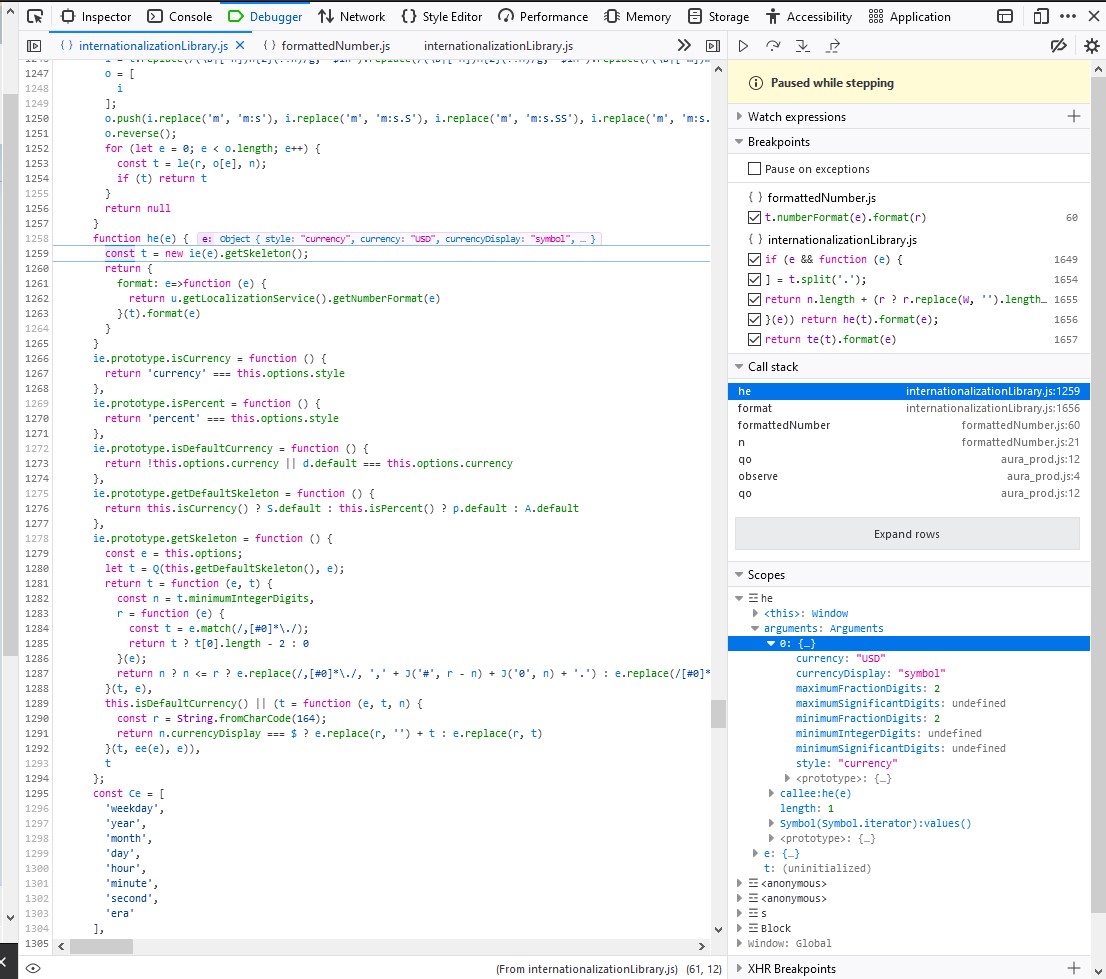
Task: Open the formattedNumber.js source tab
Action: pos(328,46)
